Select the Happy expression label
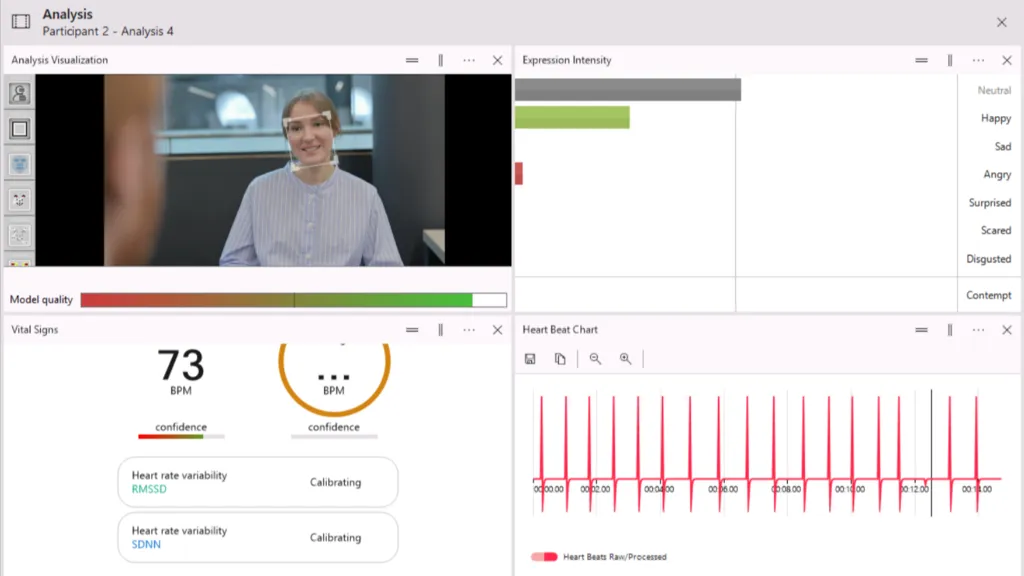This screenshot has width=1024, height=576. coord(995,118)
